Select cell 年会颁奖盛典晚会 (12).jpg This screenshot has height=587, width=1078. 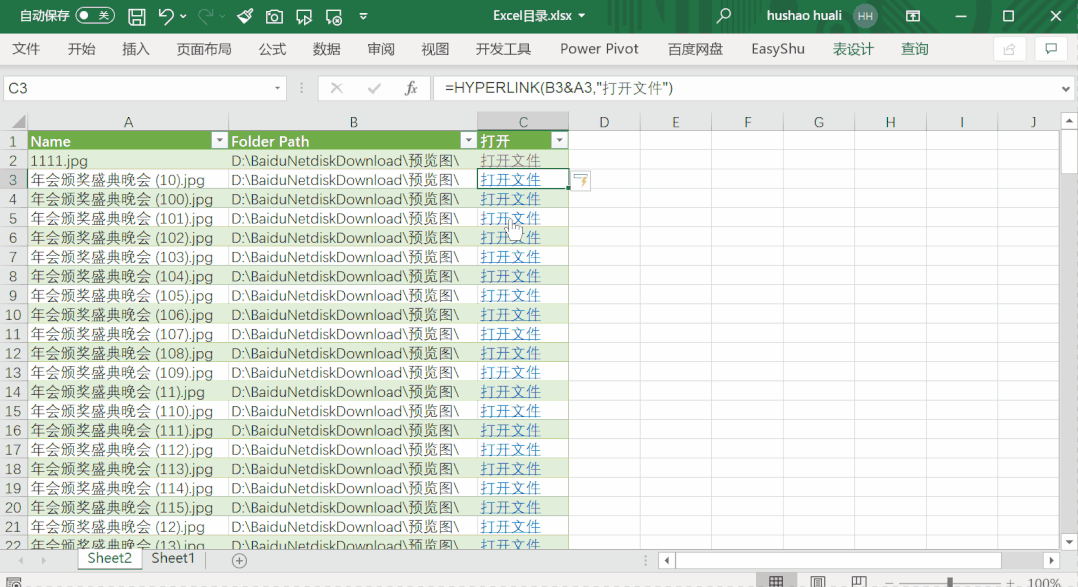(x=128, y=526)
